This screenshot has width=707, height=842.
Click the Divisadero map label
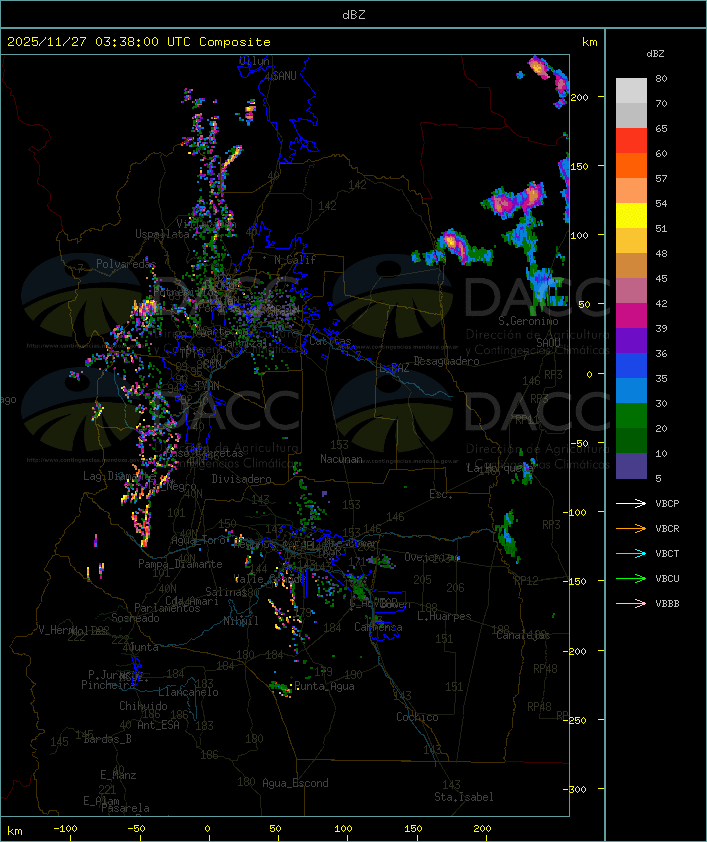click(241, 478)
